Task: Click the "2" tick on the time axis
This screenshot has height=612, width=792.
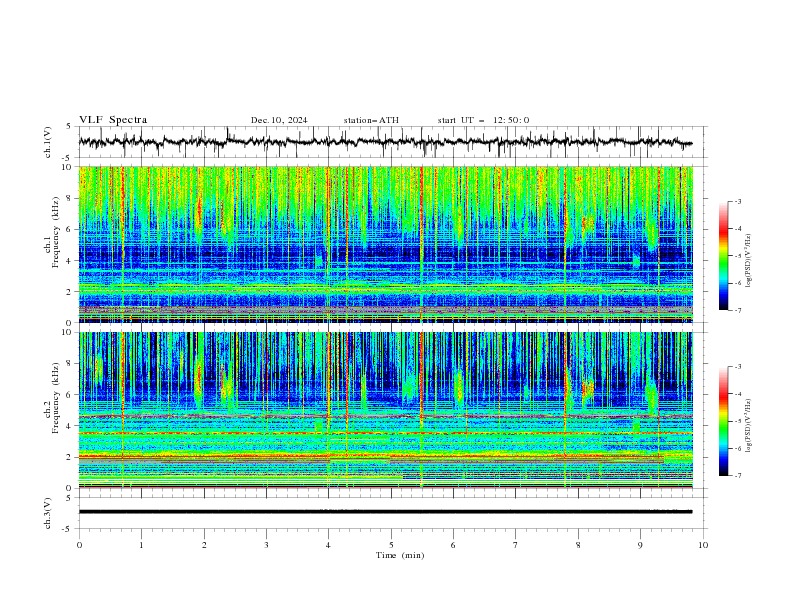Action: pos(204,545)
